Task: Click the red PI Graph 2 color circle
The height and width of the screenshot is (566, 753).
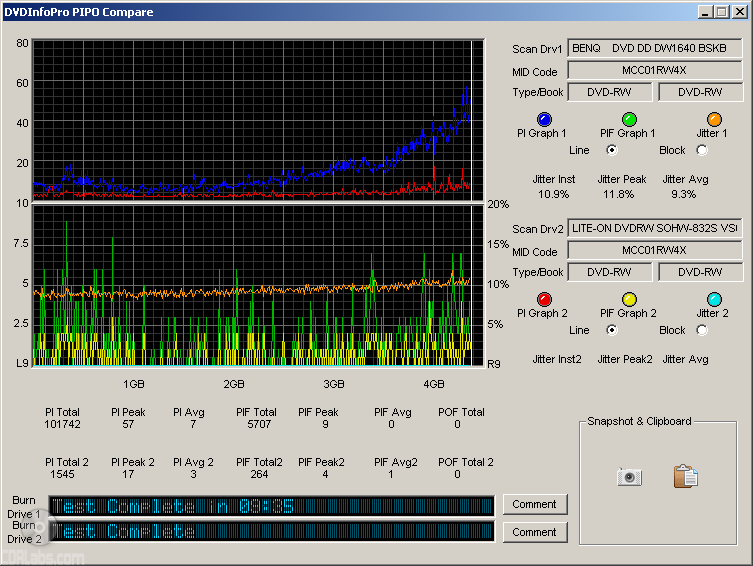Action: pos(543,299)
